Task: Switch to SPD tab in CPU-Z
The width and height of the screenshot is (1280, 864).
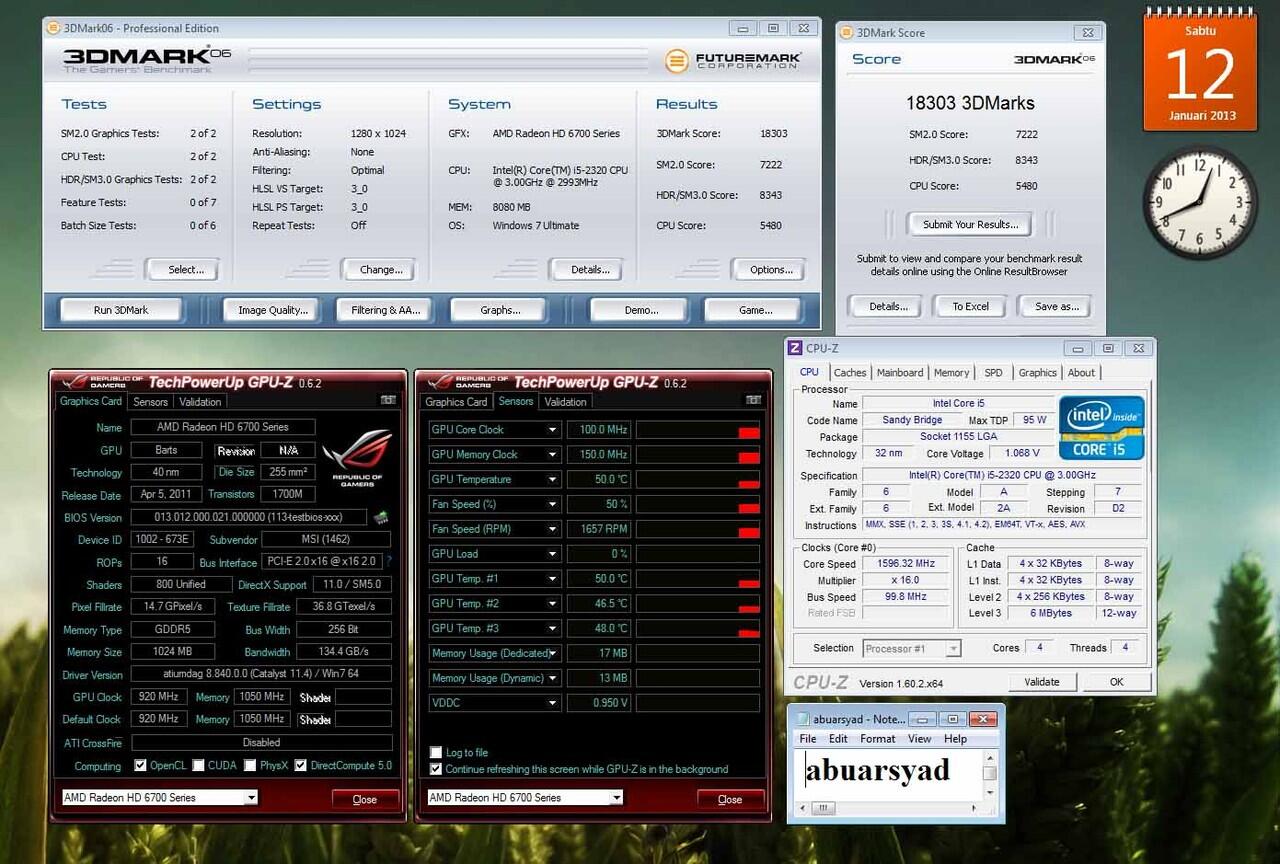Action: (993, 373)
